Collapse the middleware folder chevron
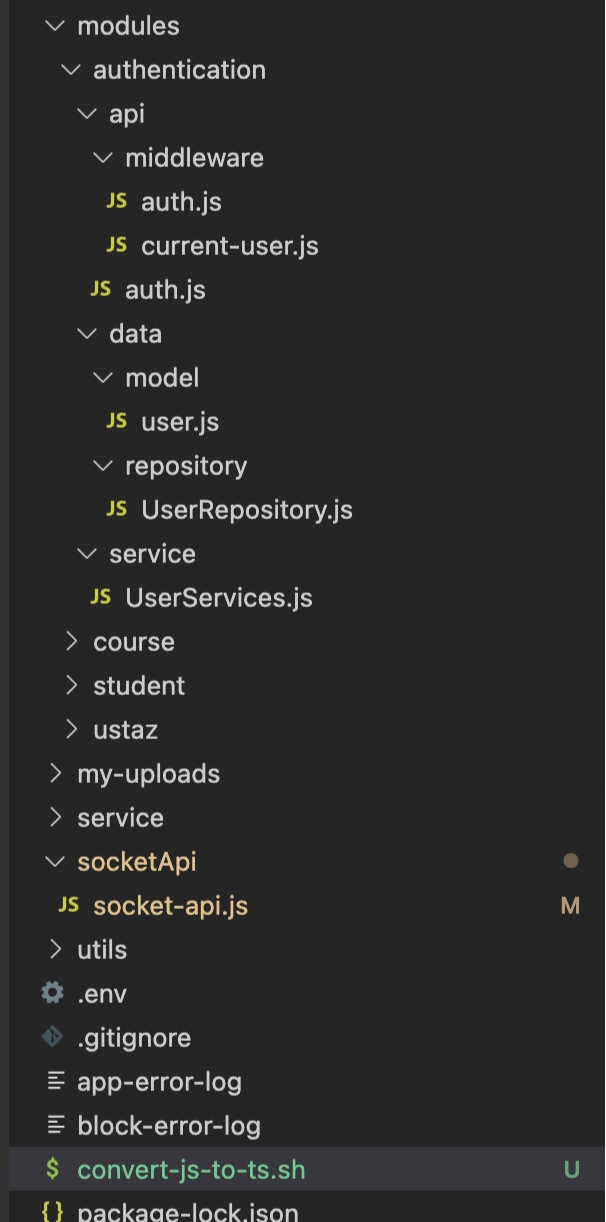This screenshot has height=1222, width=606. pyautogui.click(x=102, y=158)
